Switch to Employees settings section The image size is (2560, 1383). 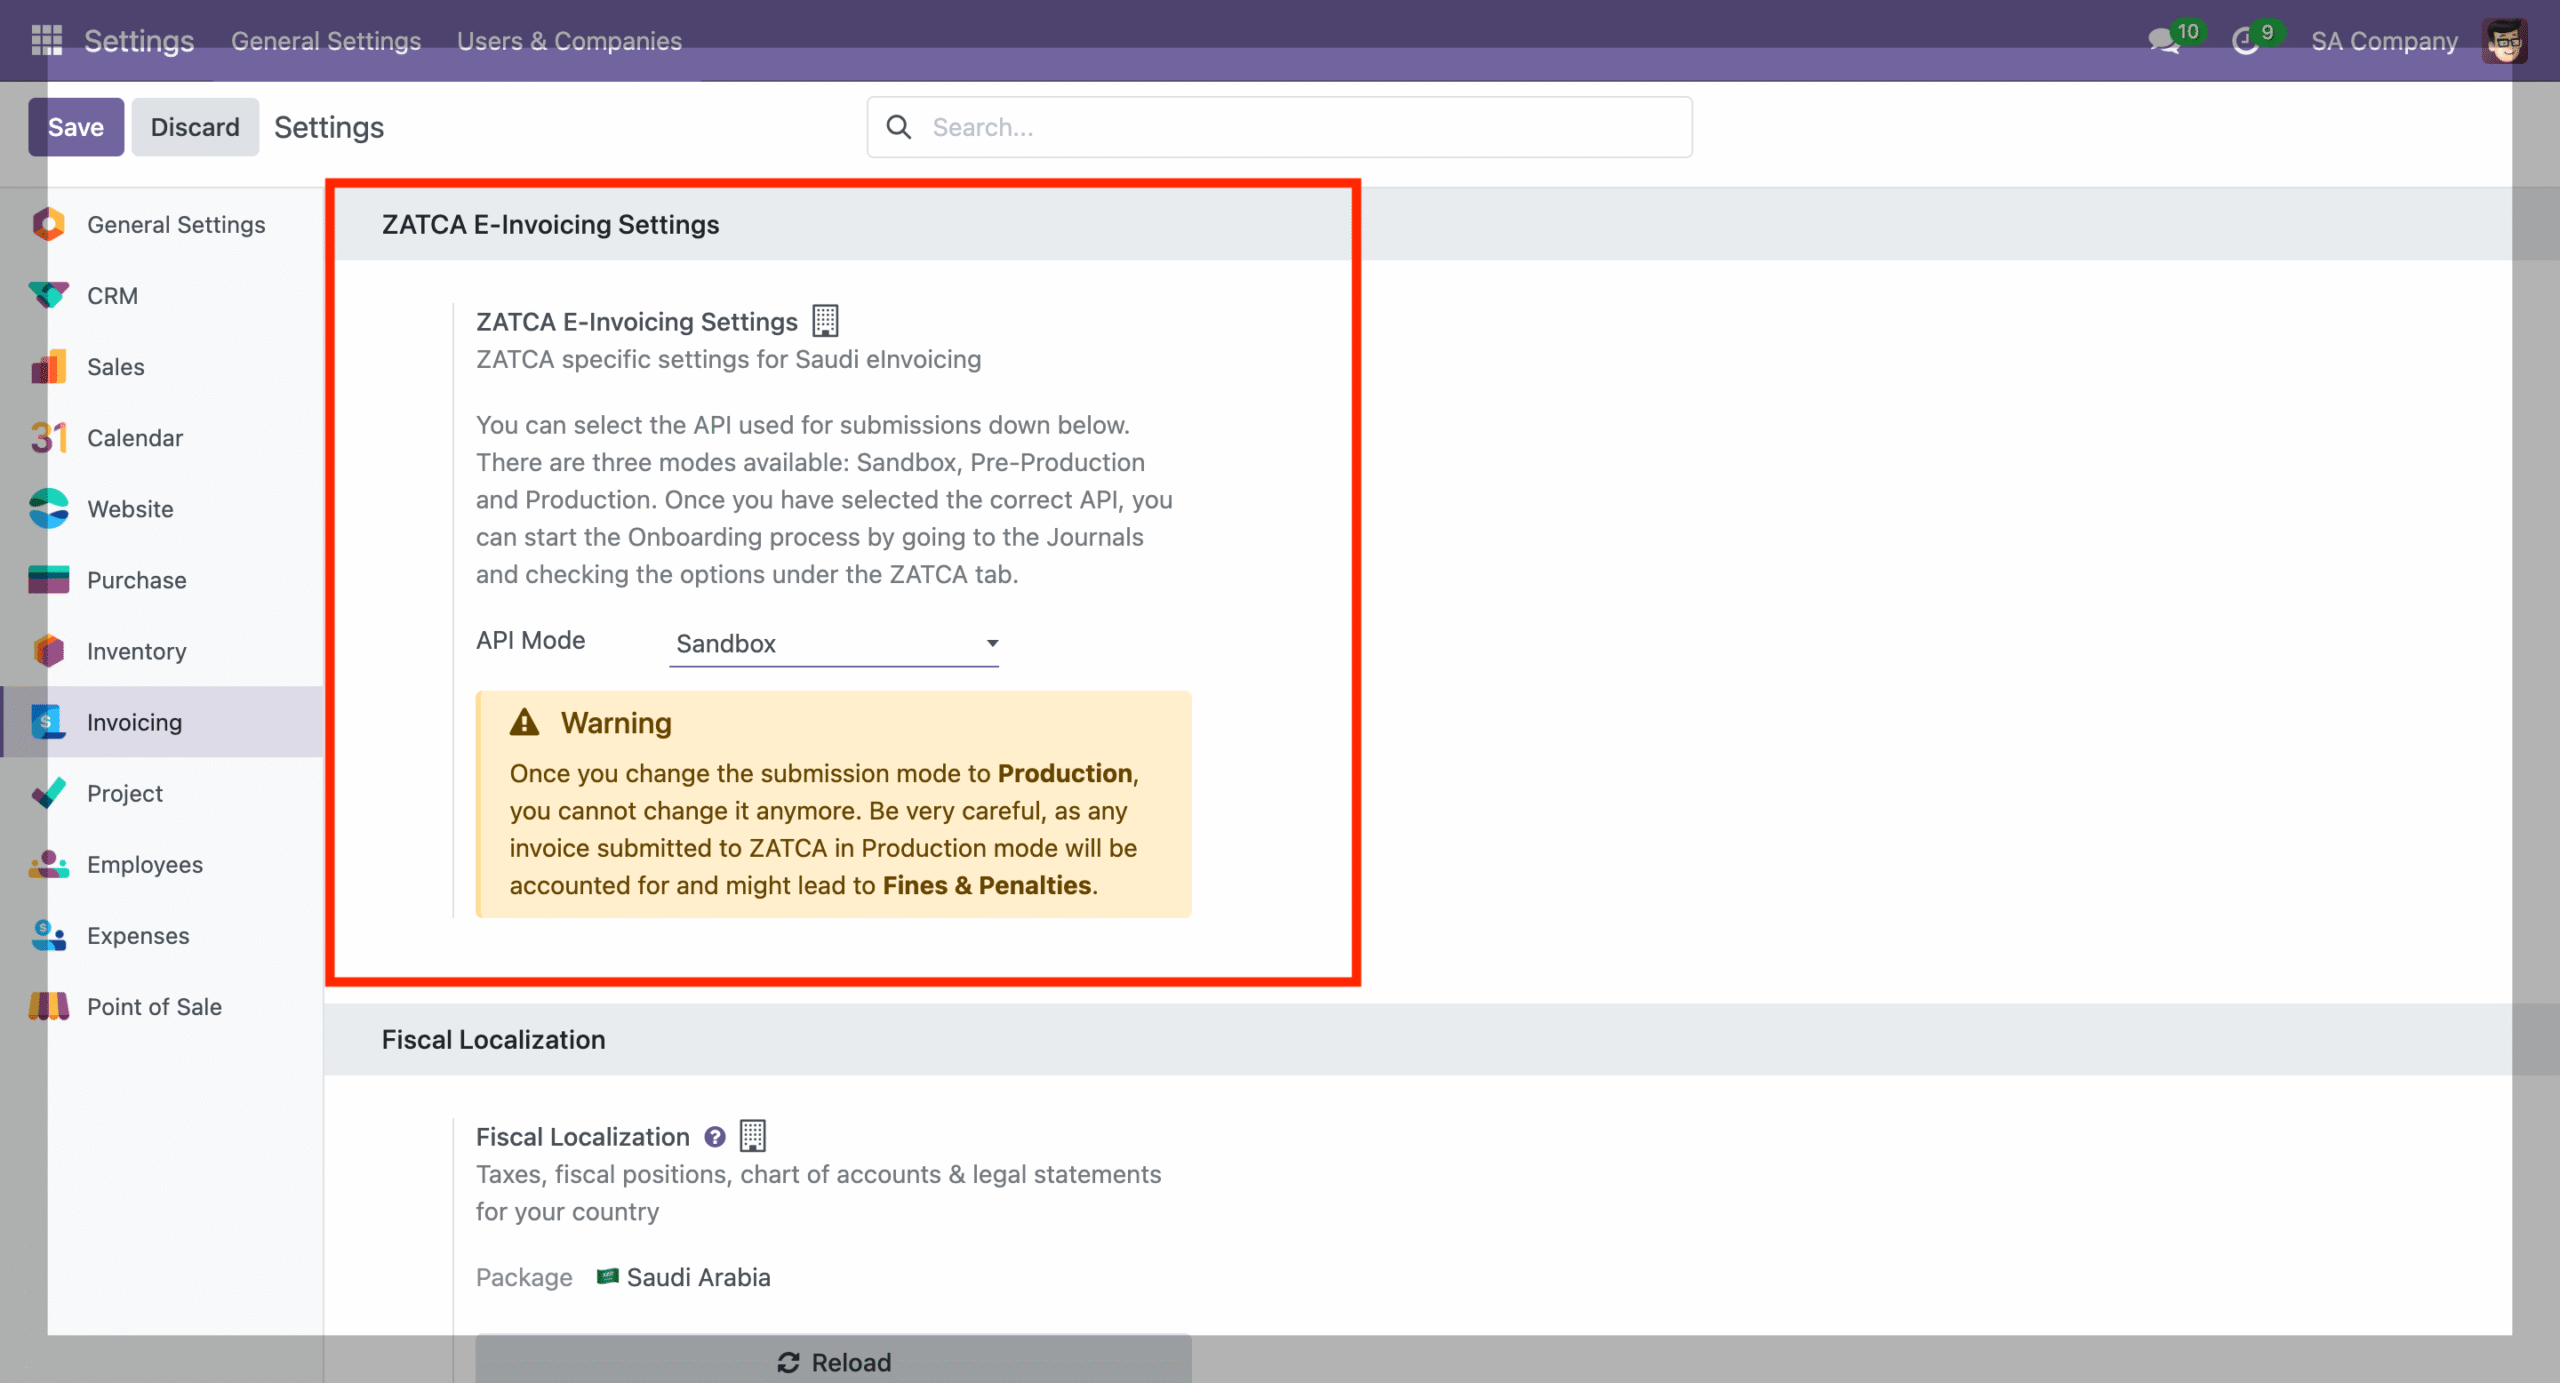pyautogui.click(x=144, y=864)
